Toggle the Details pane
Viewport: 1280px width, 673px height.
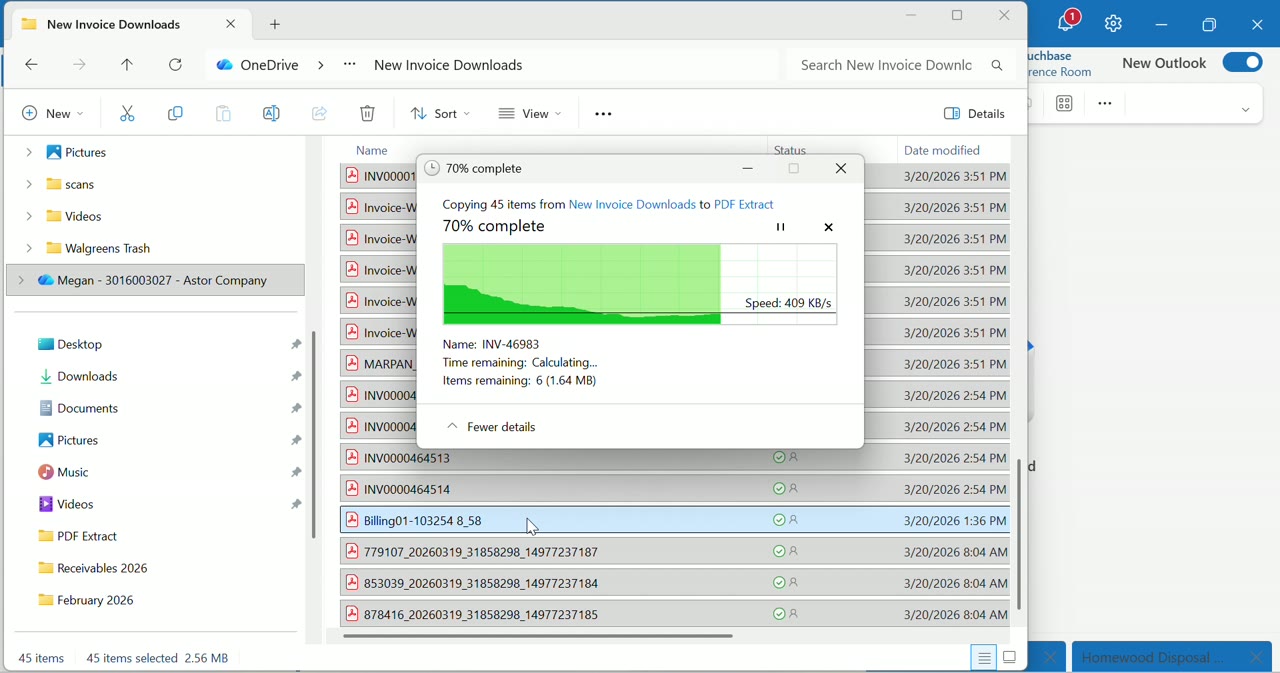[976, 114]
